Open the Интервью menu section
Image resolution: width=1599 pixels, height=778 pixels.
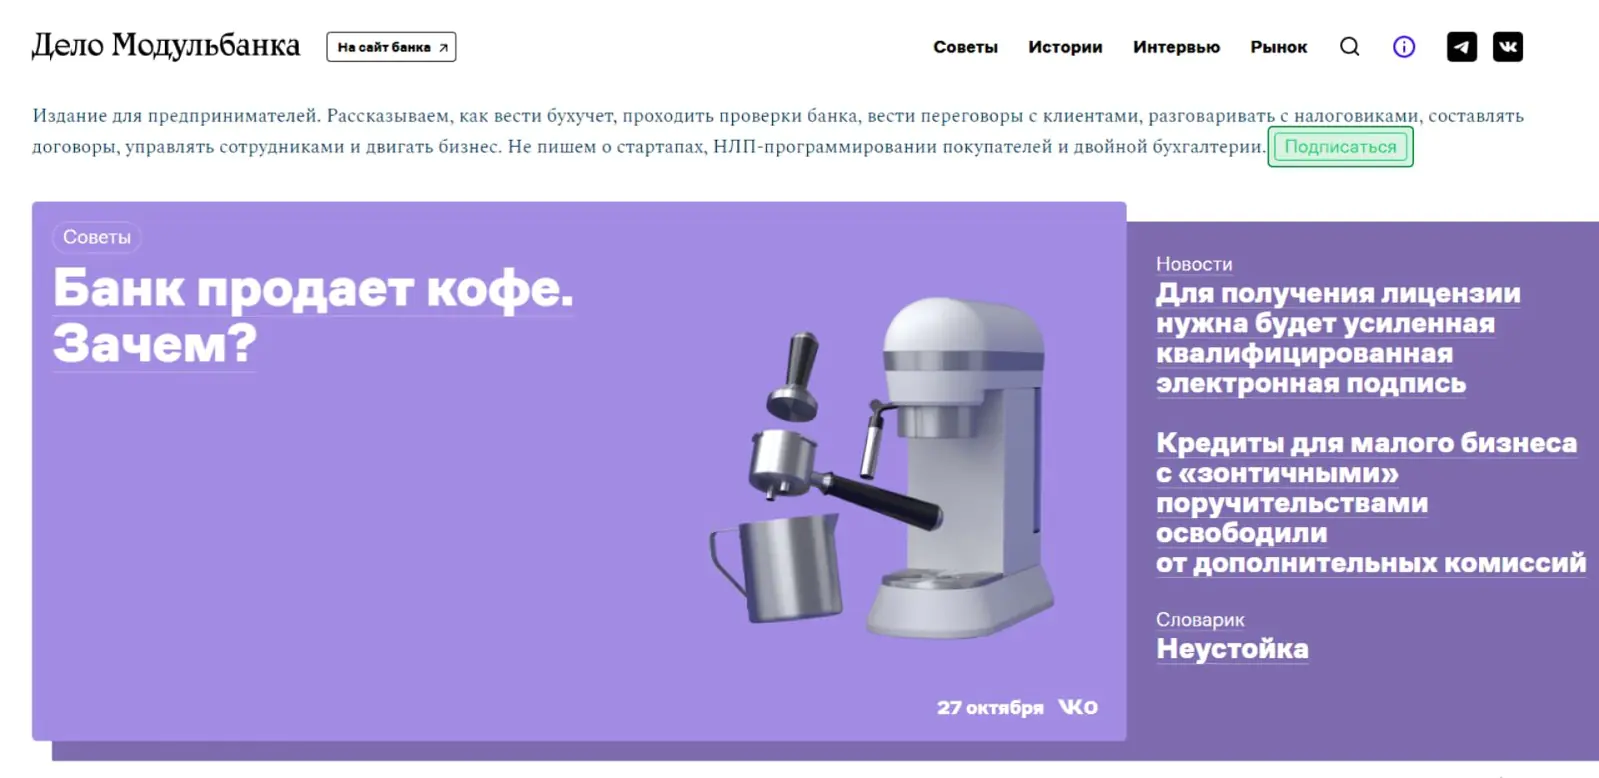point(1176,47)
